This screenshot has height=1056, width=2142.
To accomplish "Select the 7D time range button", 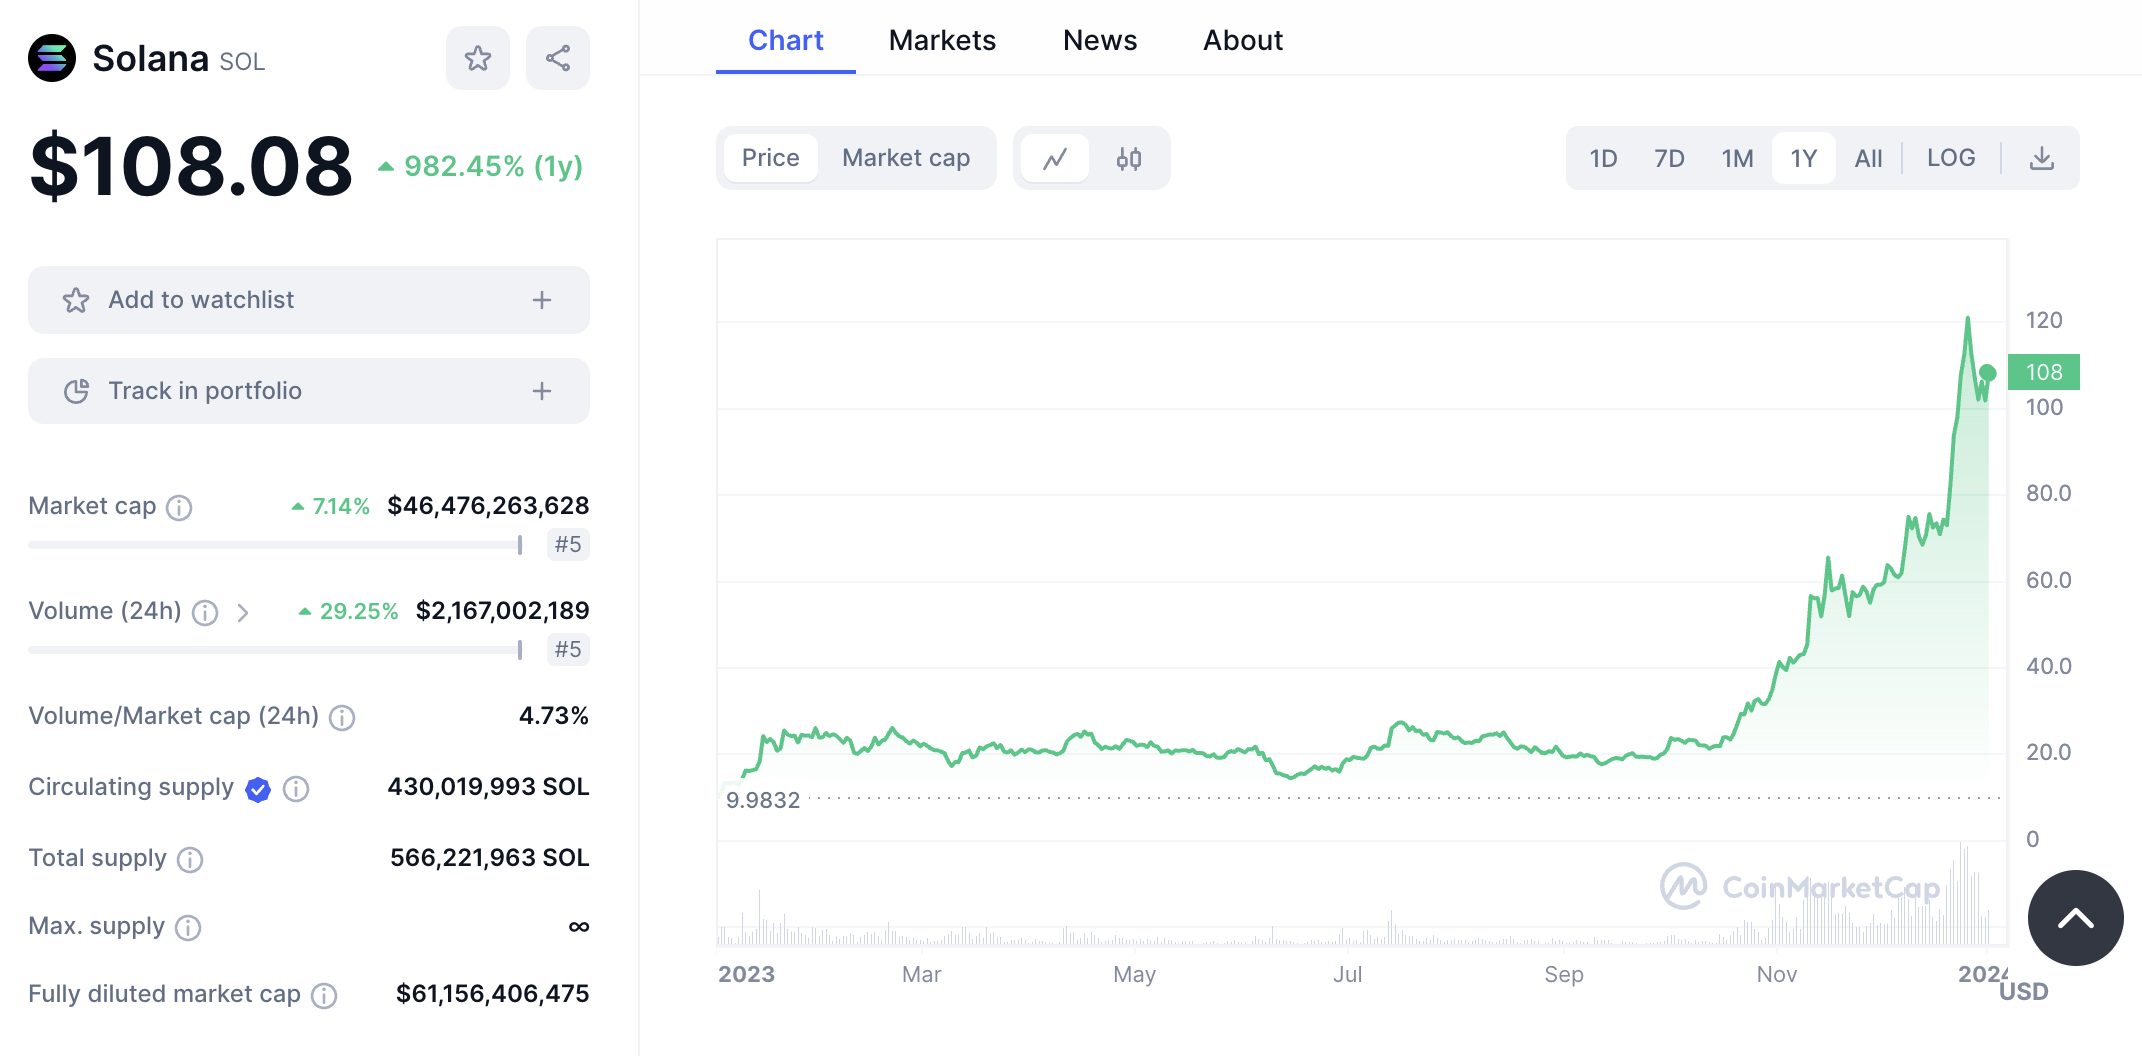I will 1669,158.
